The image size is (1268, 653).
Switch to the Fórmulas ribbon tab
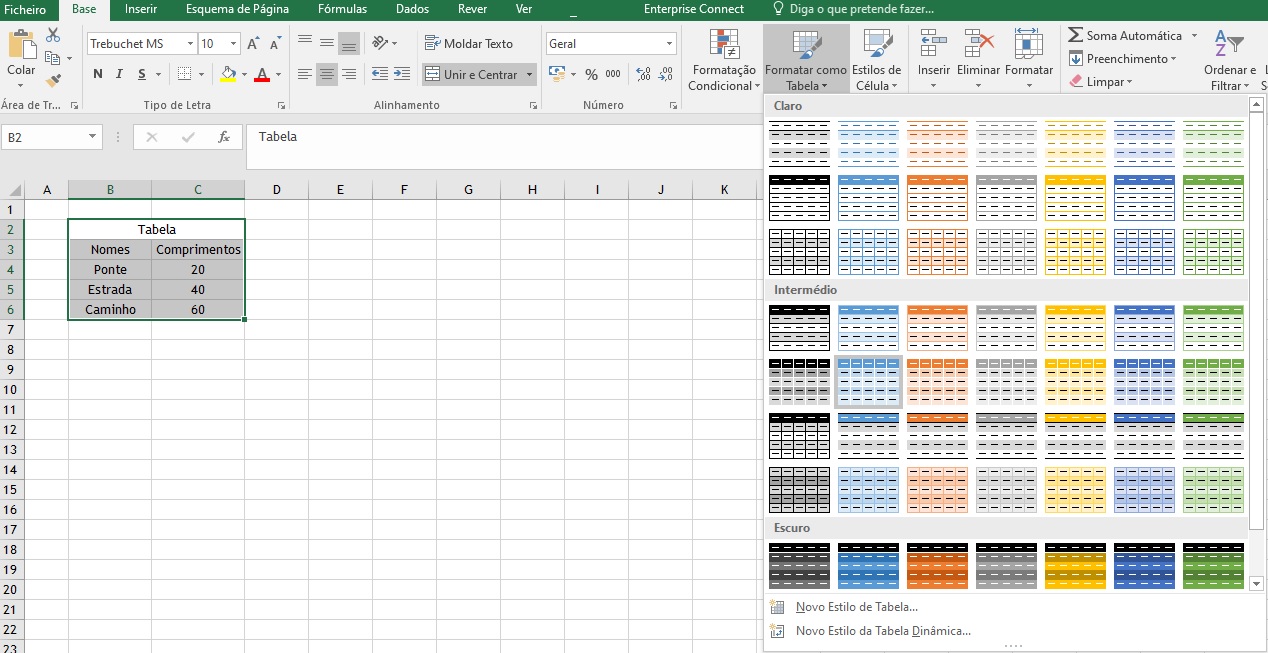(x=342, y=9)
